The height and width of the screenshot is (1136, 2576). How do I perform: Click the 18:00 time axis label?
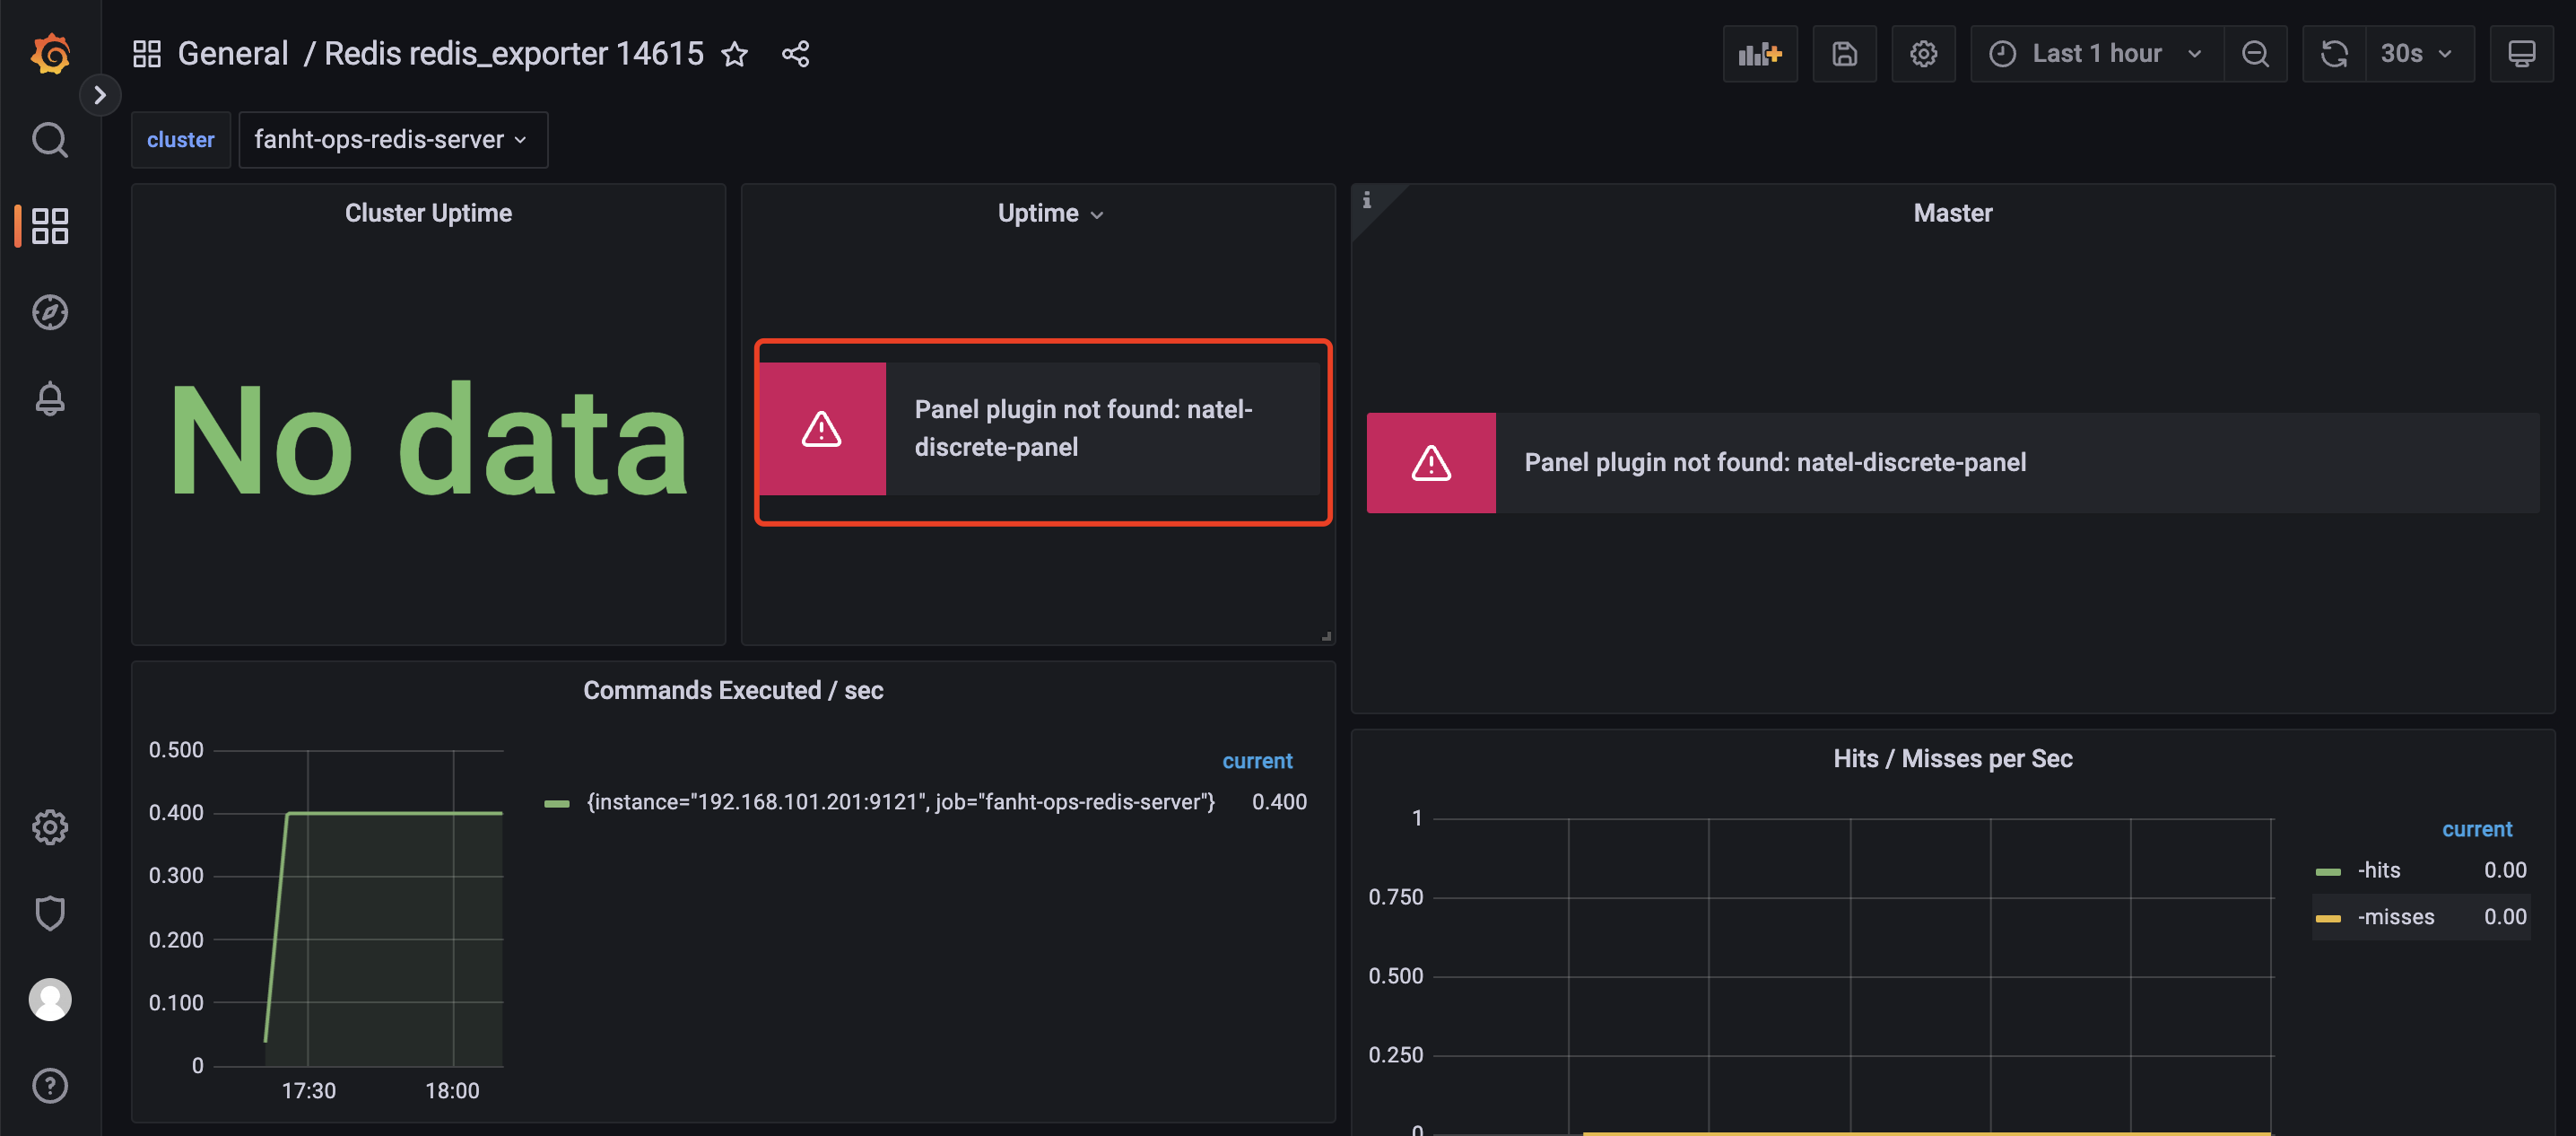(x=452, y=1091)
